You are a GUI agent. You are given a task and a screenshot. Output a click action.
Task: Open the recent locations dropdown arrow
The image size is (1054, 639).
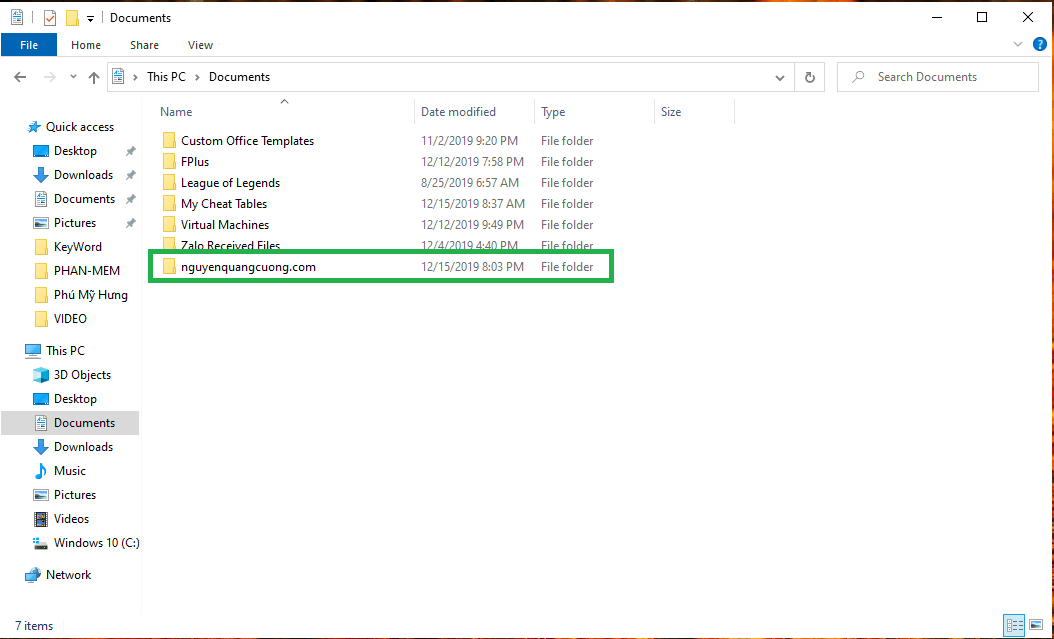73,77
